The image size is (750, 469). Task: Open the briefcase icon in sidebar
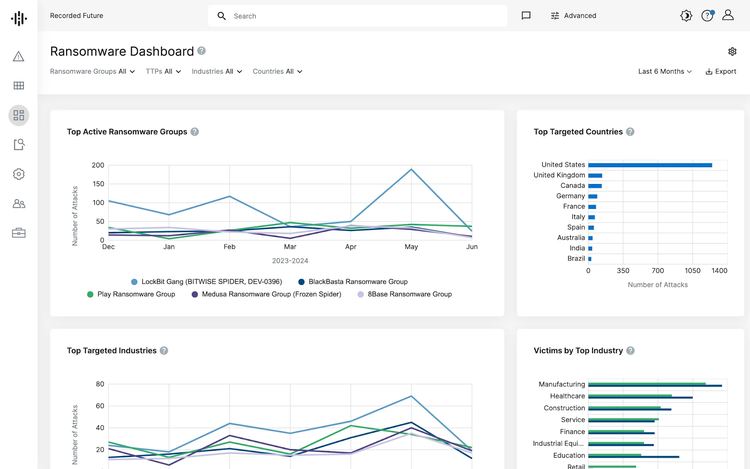19,233
